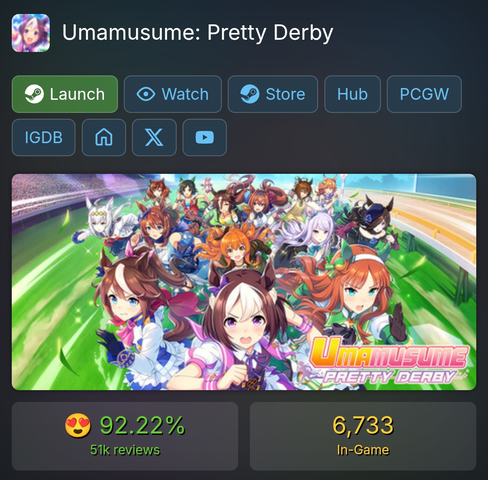488x480 pixels.
Task: Open the Steam Store page link
Action: 273,94
